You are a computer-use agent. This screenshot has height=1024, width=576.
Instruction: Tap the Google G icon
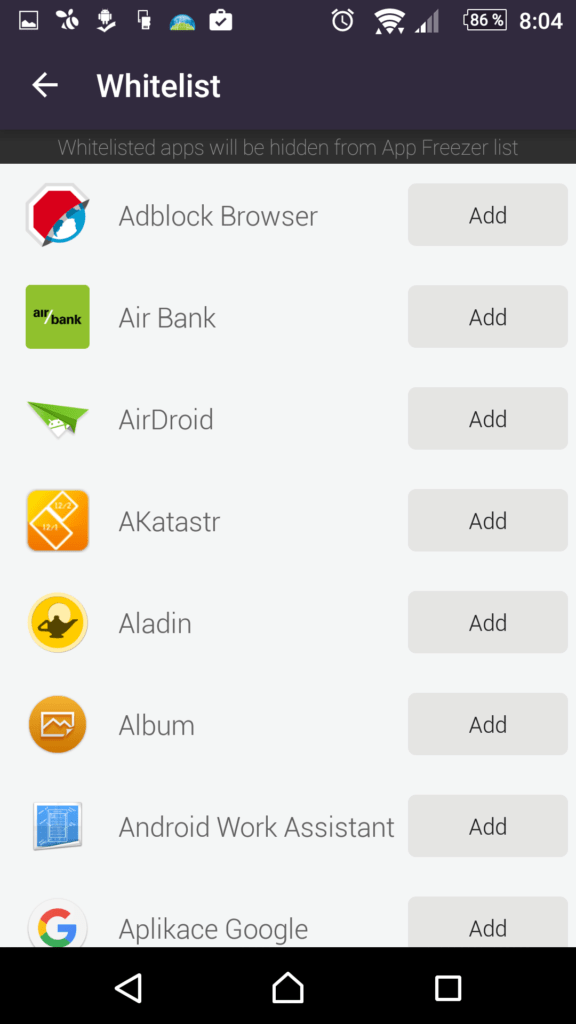click(x=57, y=924)
